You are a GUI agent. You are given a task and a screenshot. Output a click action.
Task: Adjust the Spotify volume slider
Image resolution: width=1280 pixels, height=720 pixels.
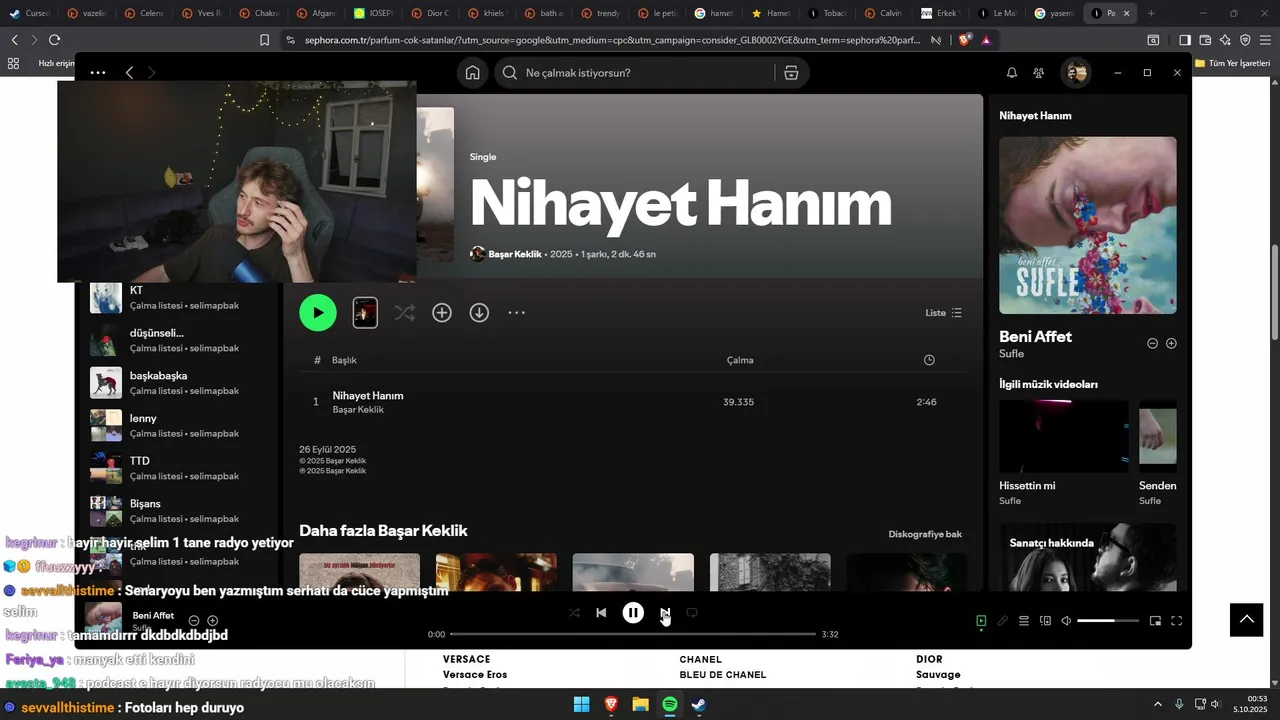(x=1108, y=621)
